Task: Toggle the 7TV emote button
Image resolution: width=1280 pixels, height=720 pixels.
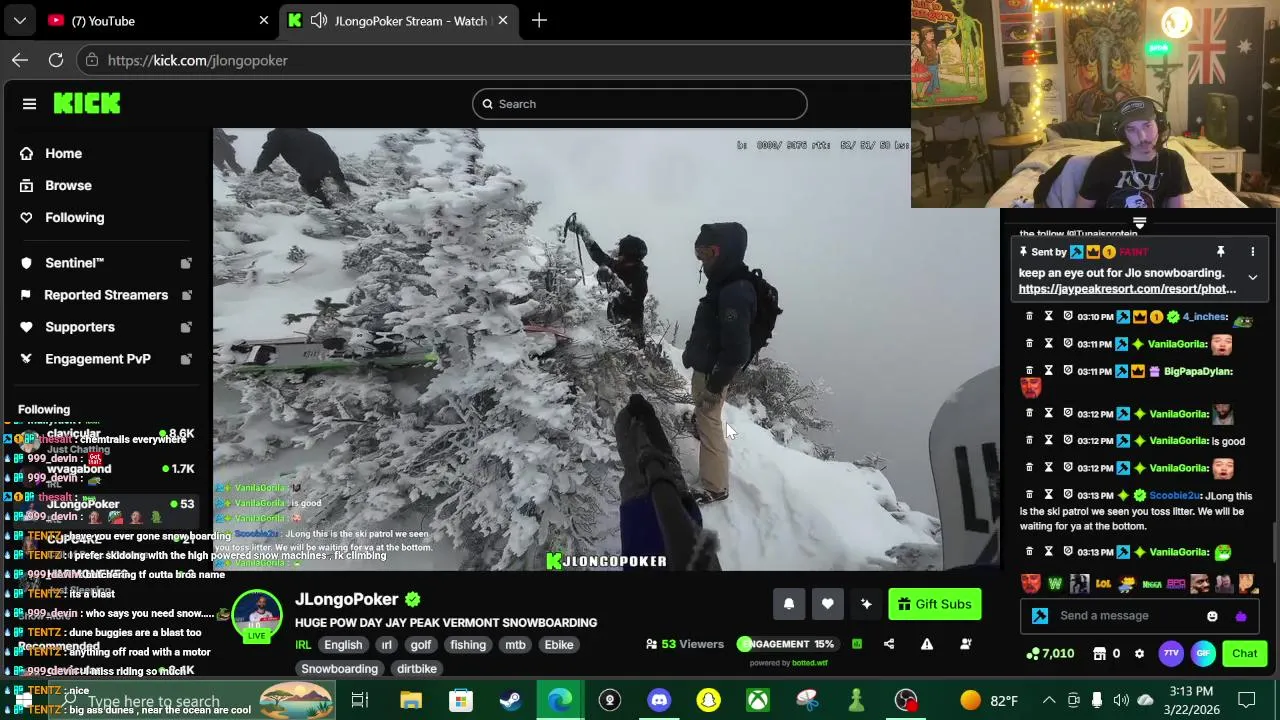Action: click(1171, 654)
